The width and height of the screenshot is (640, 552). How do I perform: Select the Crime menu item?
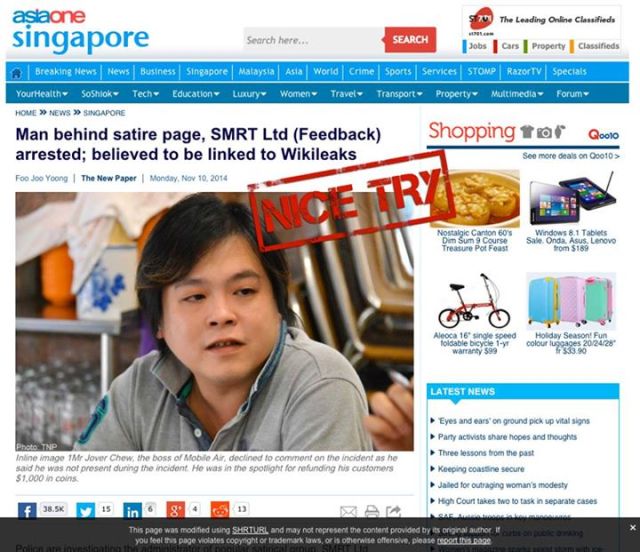[x=361, y=71]
